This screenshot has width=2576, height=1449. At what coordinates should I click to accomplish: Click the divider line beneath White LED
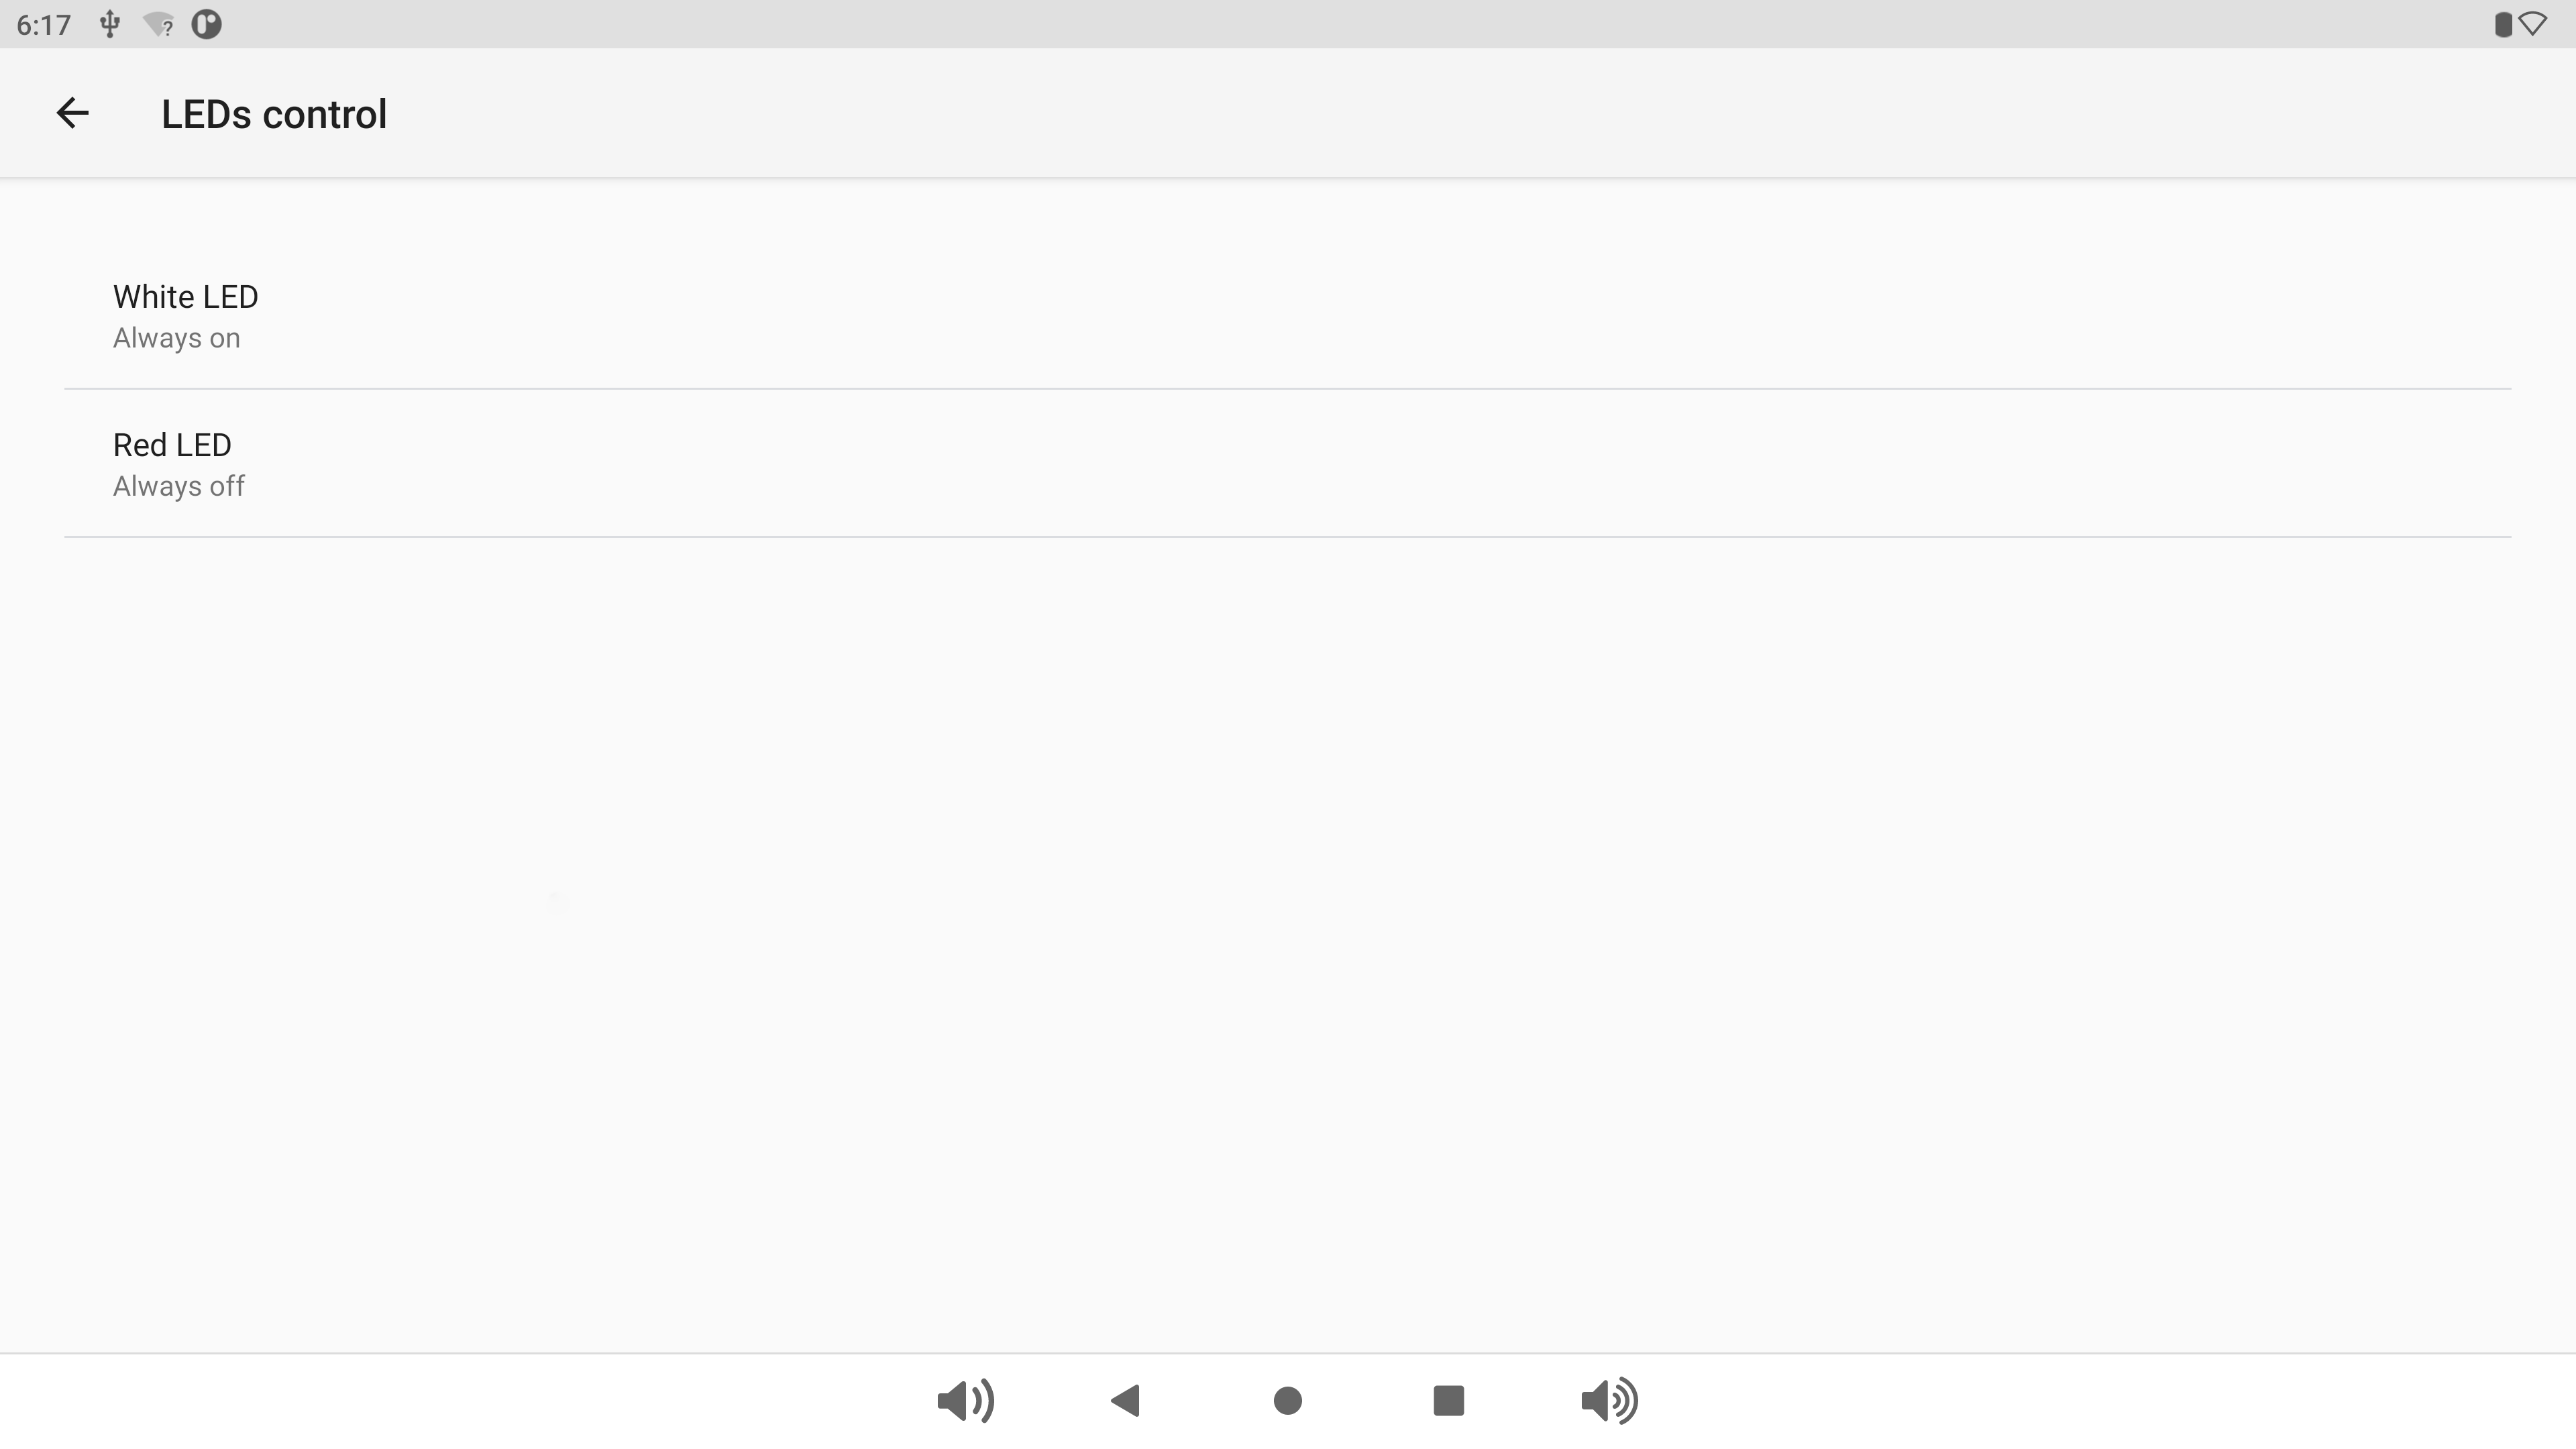tap(1288, 388)
